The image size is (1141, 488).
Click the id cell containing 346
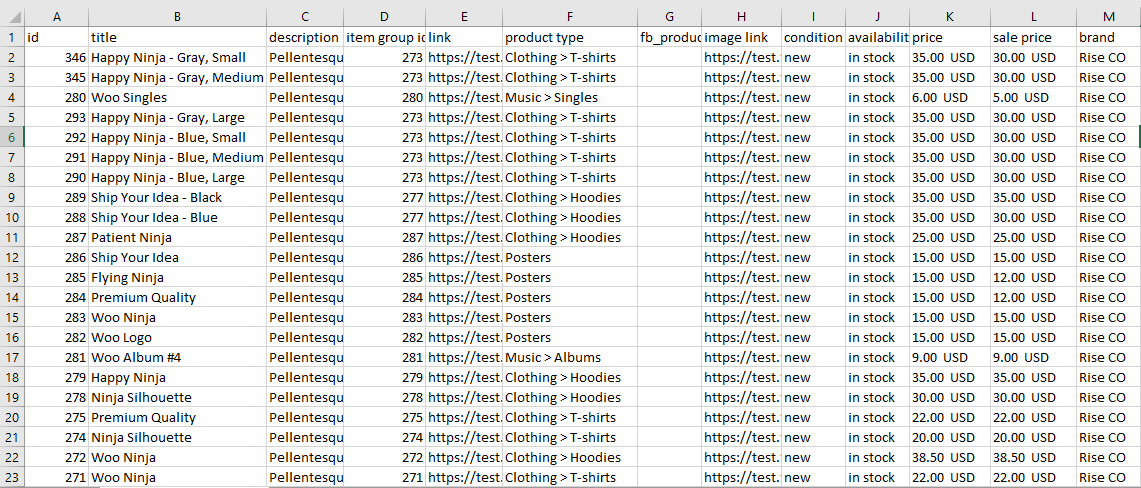[x=56, y=57]
